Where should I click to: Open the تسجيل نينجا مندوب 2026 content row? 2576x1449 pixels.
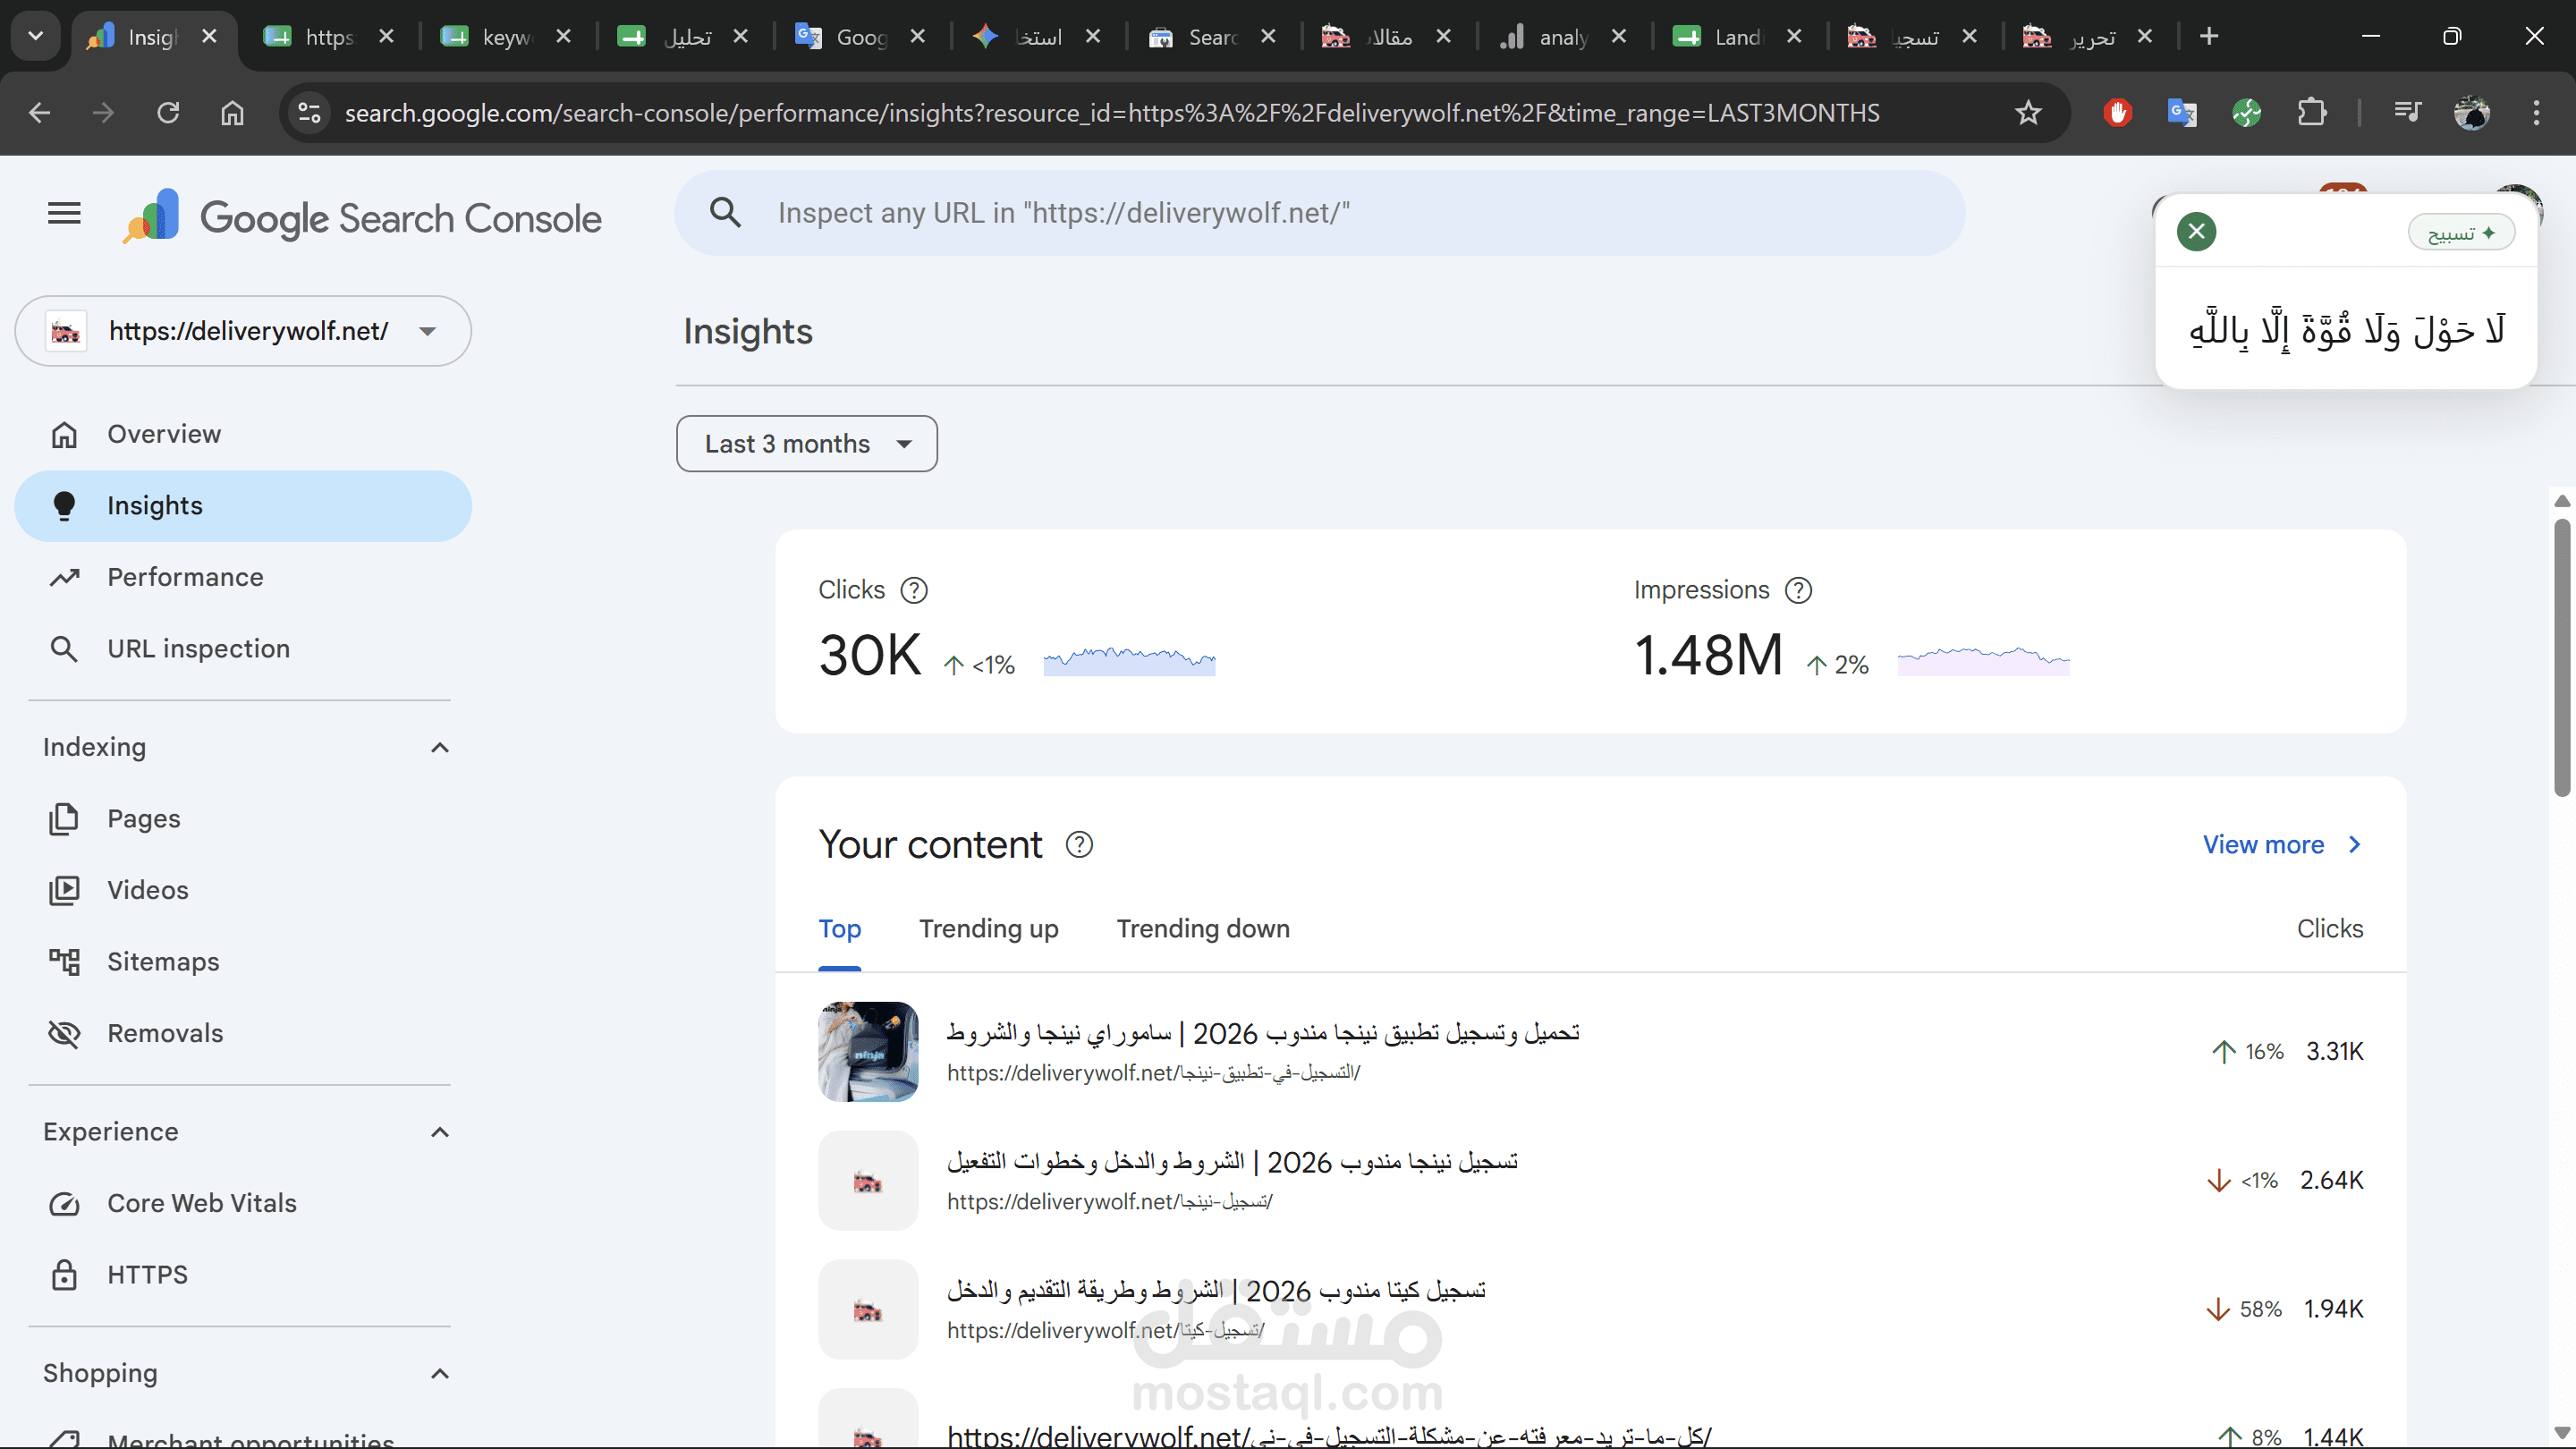(1590, 1181)
